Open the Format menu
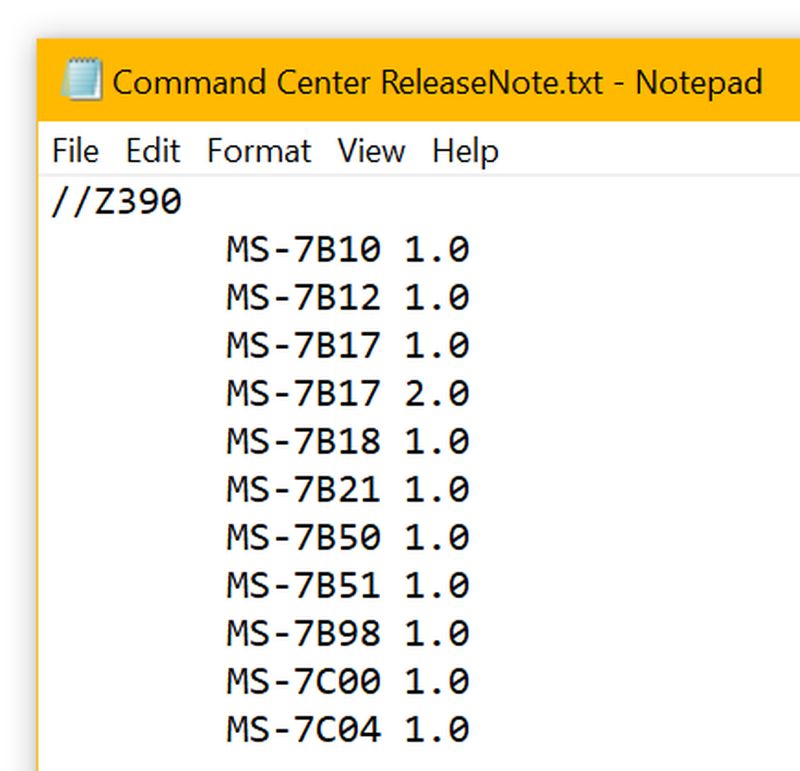Image resolution: width=800 pixels, height=771 pixels. tap(259, 151)
